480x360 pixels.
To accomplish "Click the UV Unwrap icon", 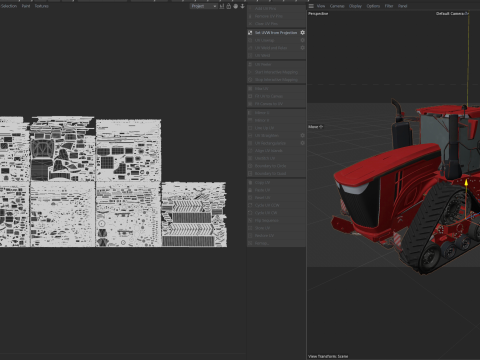I will (x=250, y=40).
